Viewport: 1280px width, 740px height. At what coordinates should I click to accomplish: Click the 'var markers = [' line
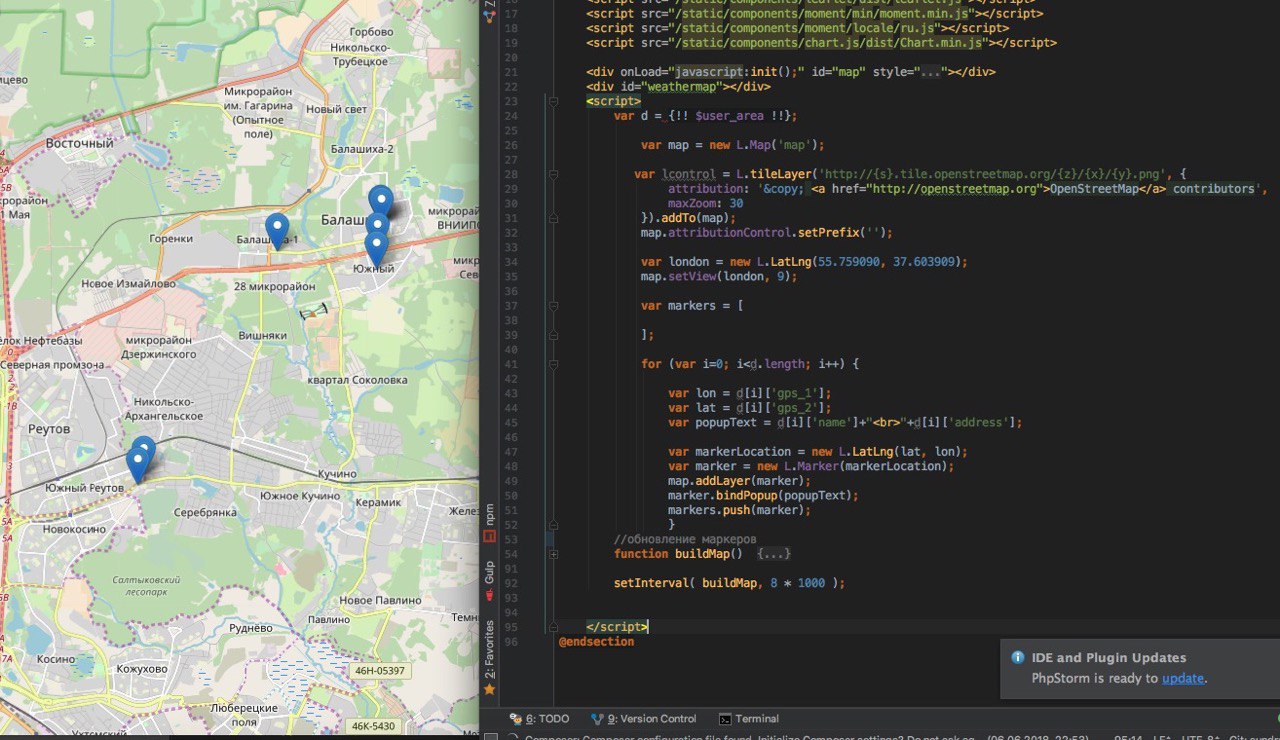click(x=692, y=306)
